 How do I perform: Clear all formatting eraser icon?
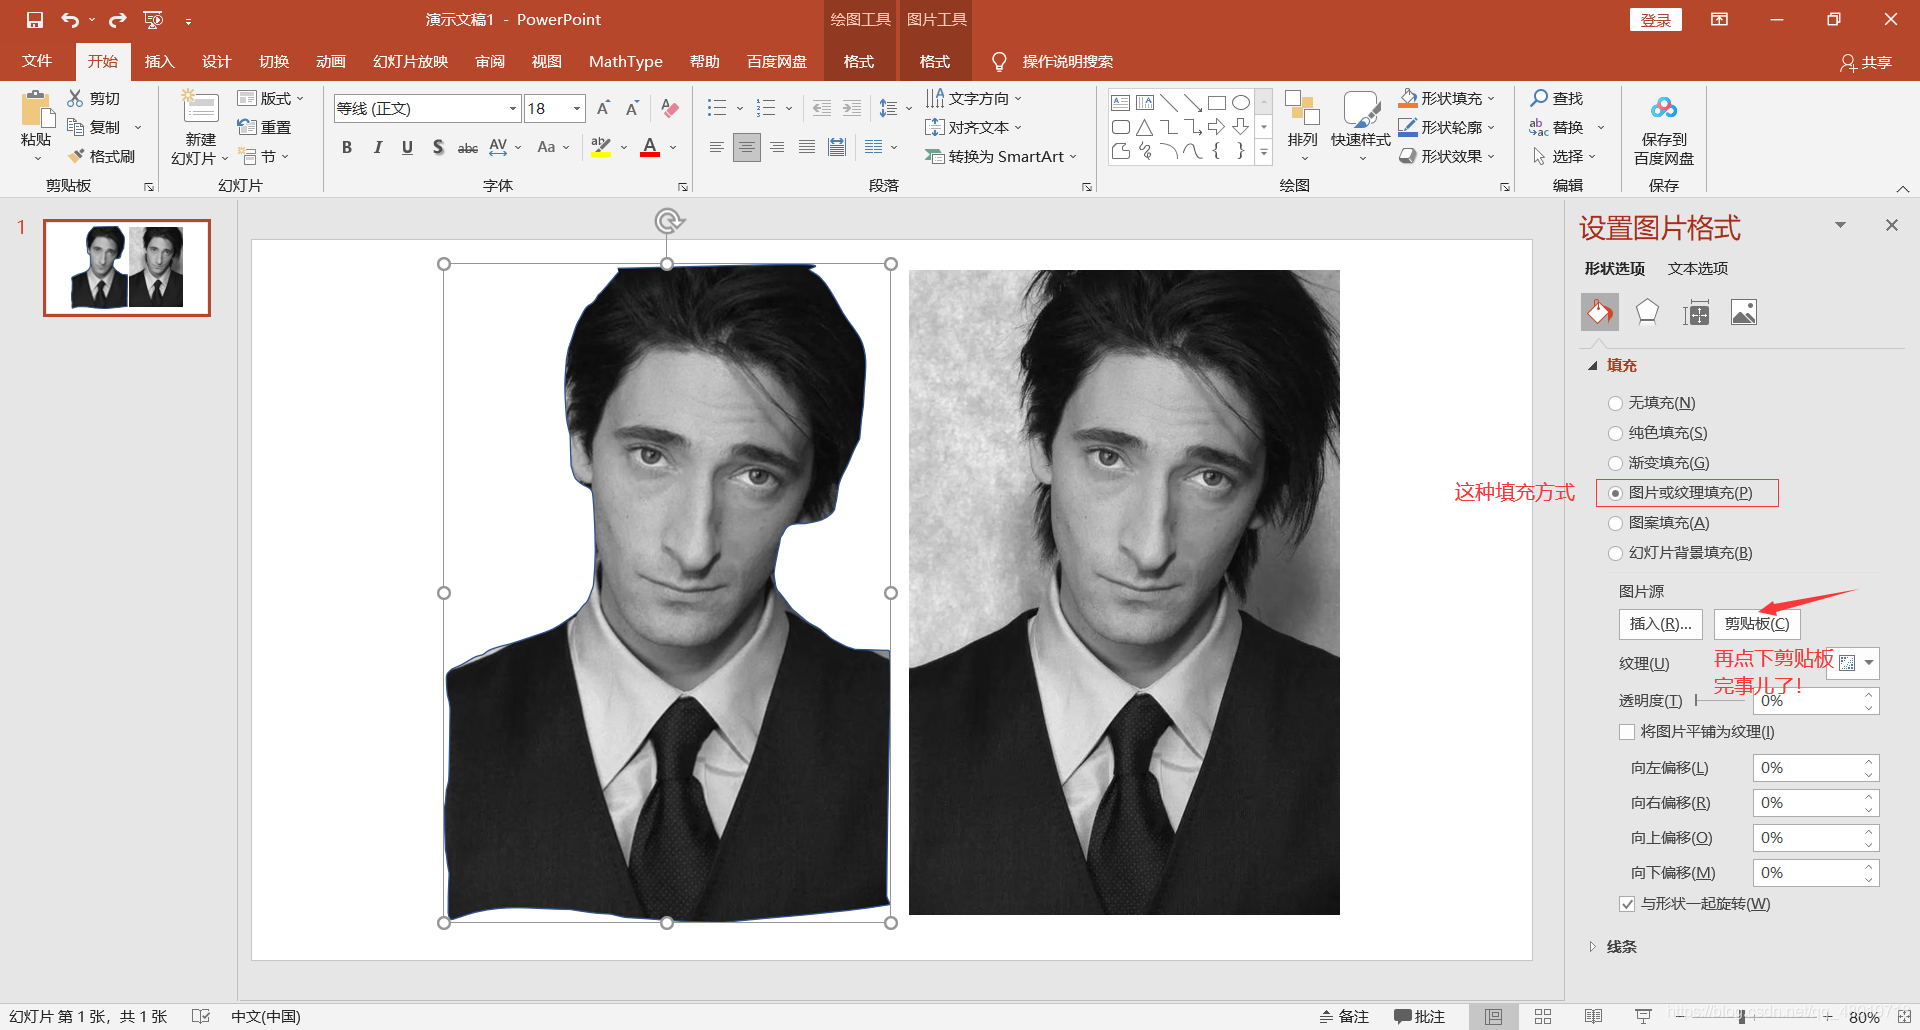coord(669,108)
